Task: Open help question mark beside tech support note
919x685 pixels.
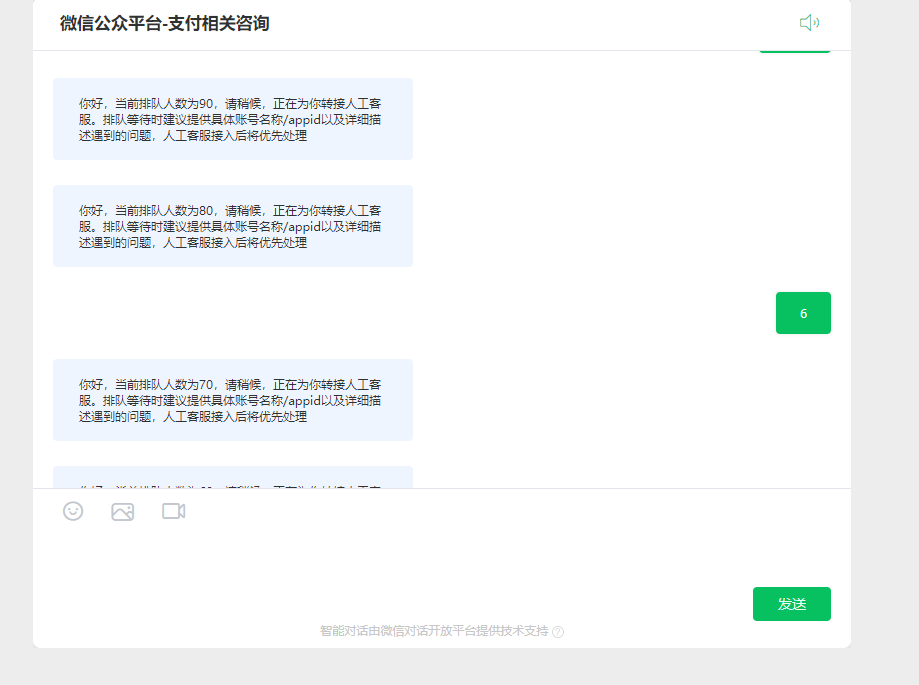Action: pos(558,632)
